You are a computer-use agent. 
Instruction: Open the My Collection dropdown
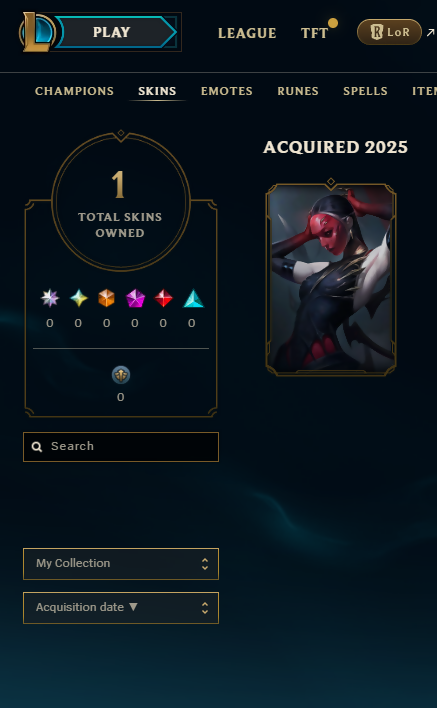click(121, 564)
